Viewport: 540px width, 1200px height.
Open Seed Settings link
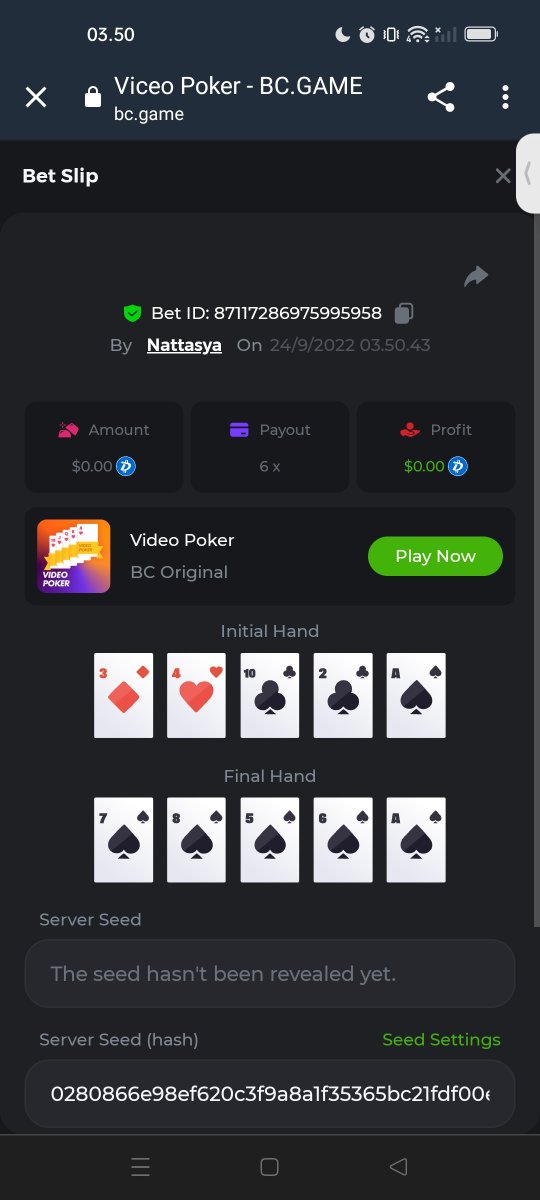(441, 1040)
